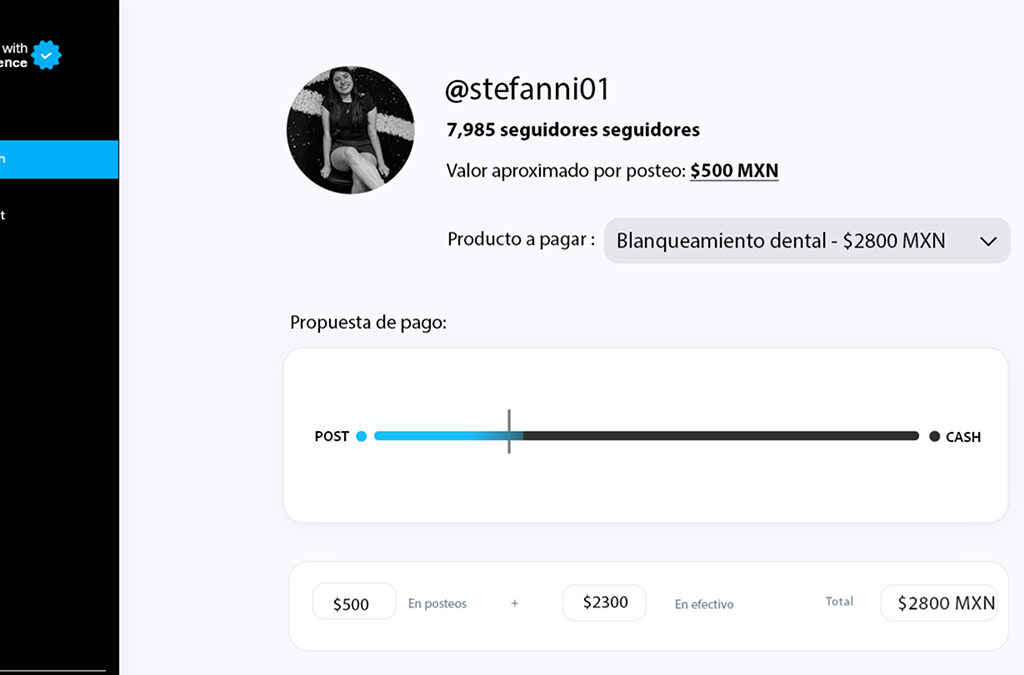
Task: Click the @stefanni01 username
Action: point(529,89)
